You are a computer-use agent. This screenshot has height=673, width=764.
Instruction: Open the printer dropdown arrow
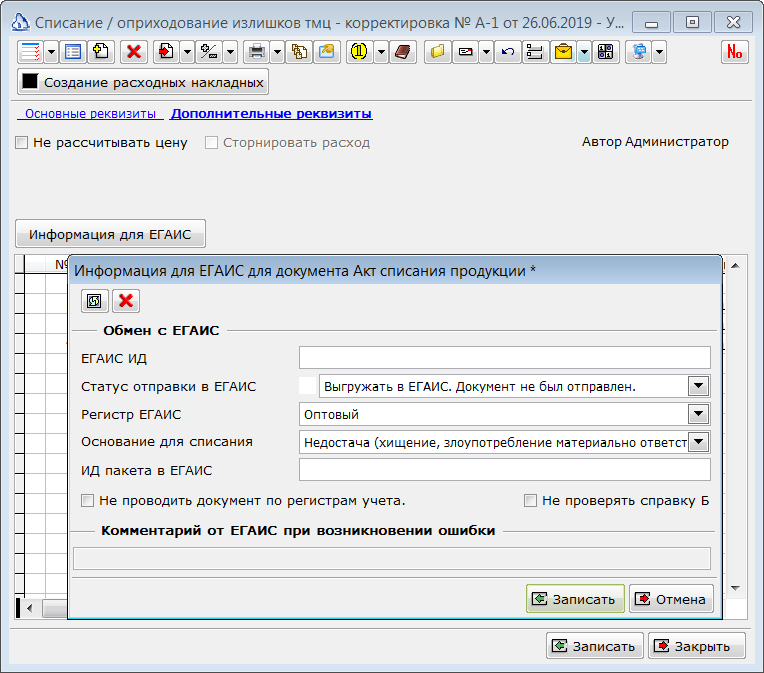click(x=277, y=52)
